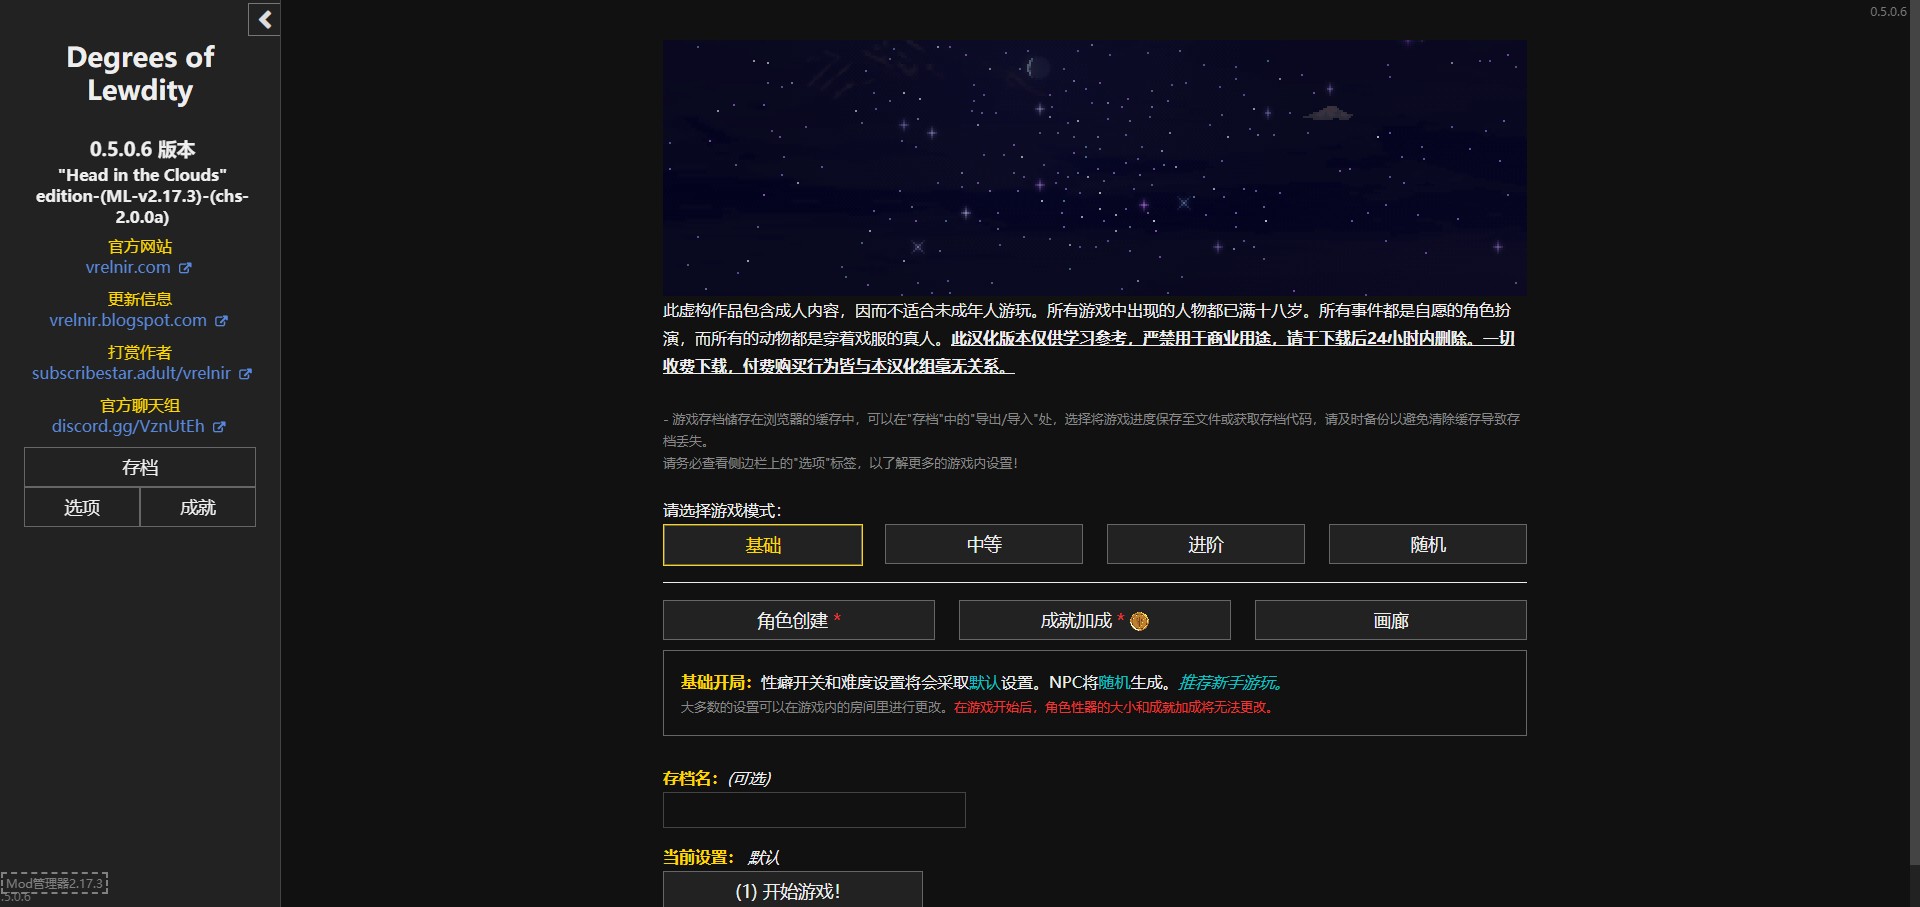Open the subscribestar.adult/vrelnir link
The width and height of the screenshot is (1920, 907).
click(x=131, y=373)
